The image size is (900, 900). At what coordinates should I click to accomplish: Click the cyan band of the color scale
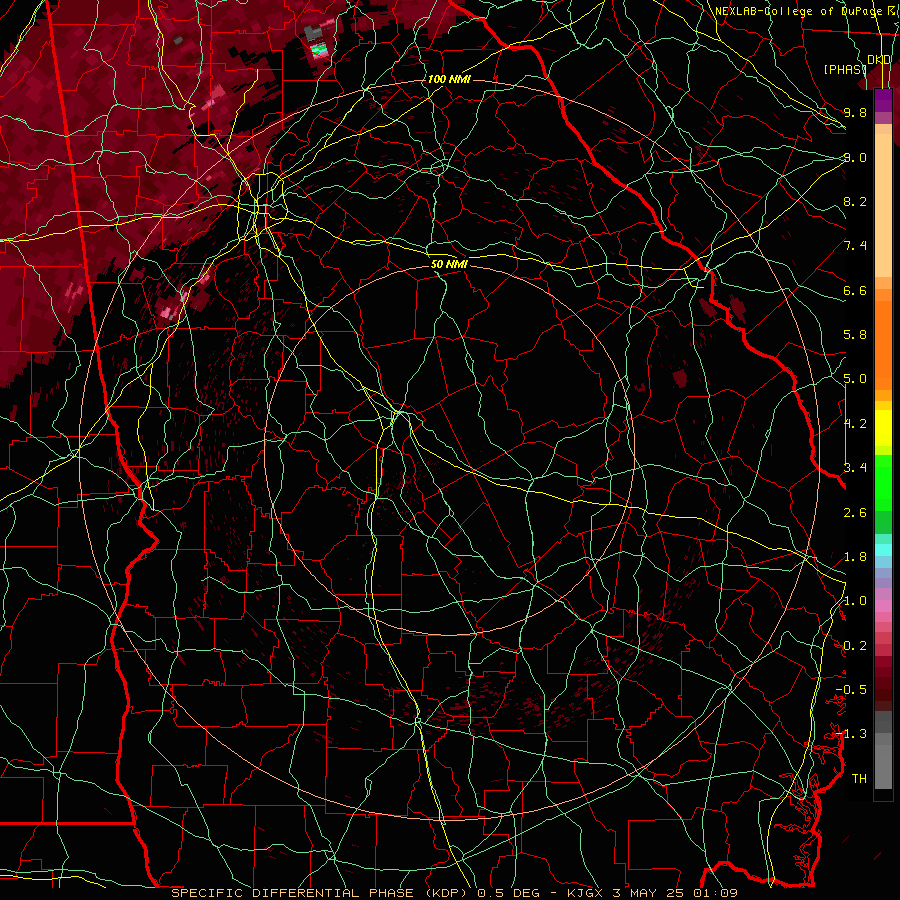tap(883, 550)
